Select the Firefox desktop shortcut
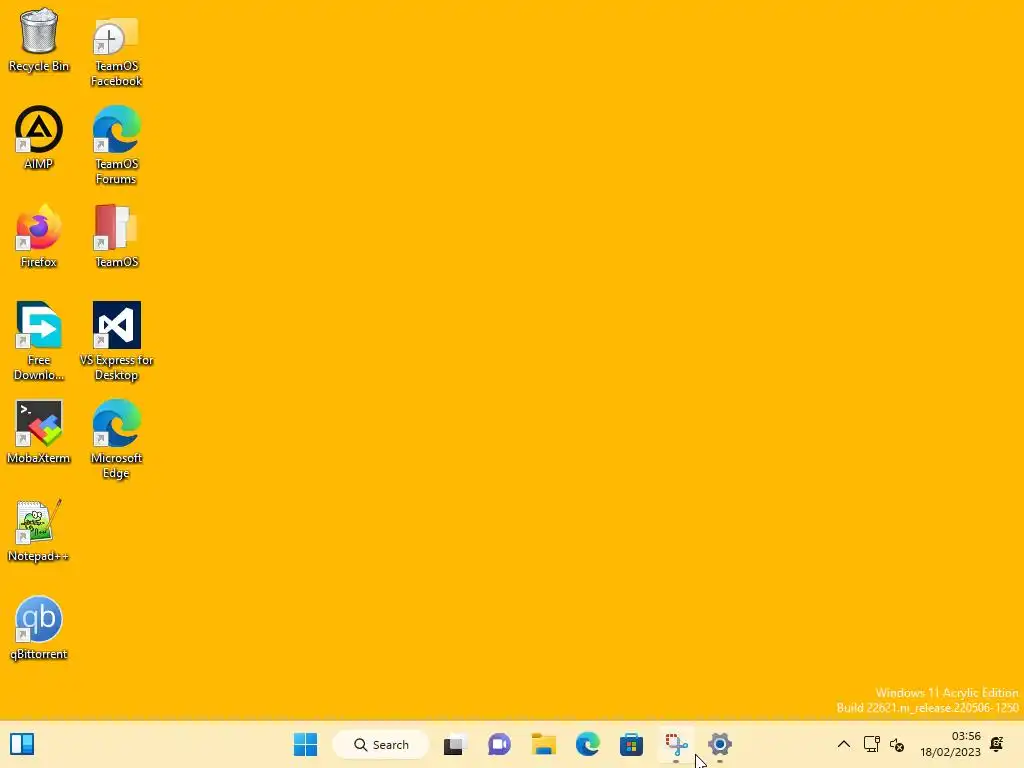The image size is (1024, 768). click(x=39, y=236)
